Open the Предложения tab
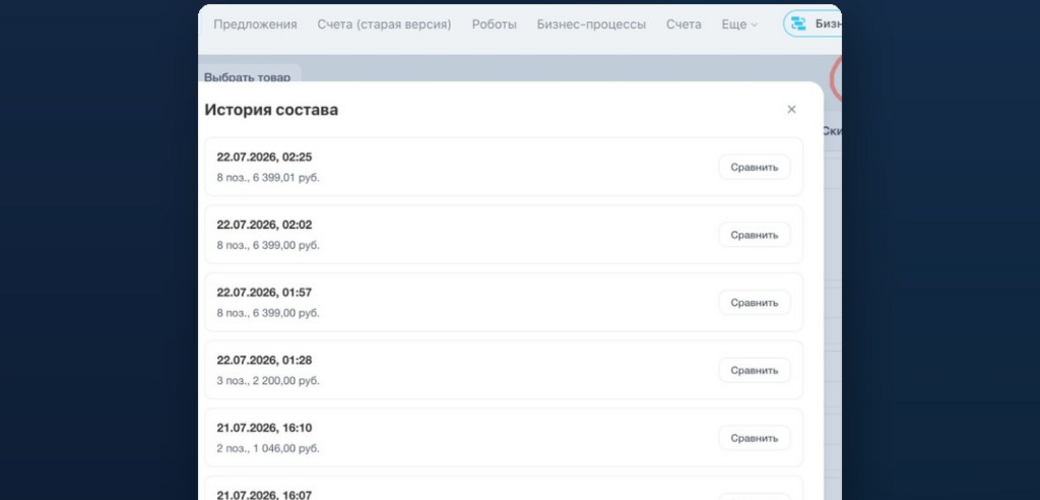This screenshot has height=500, width=1040. point(255,25)
